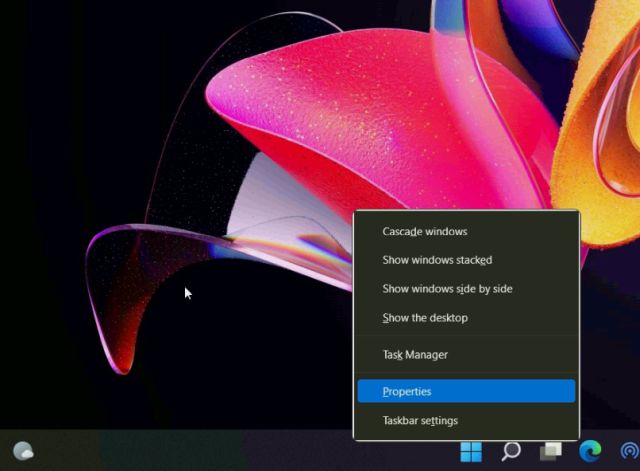
Task: Open Task View from the taskbar
Action: [x=550, y=451]
